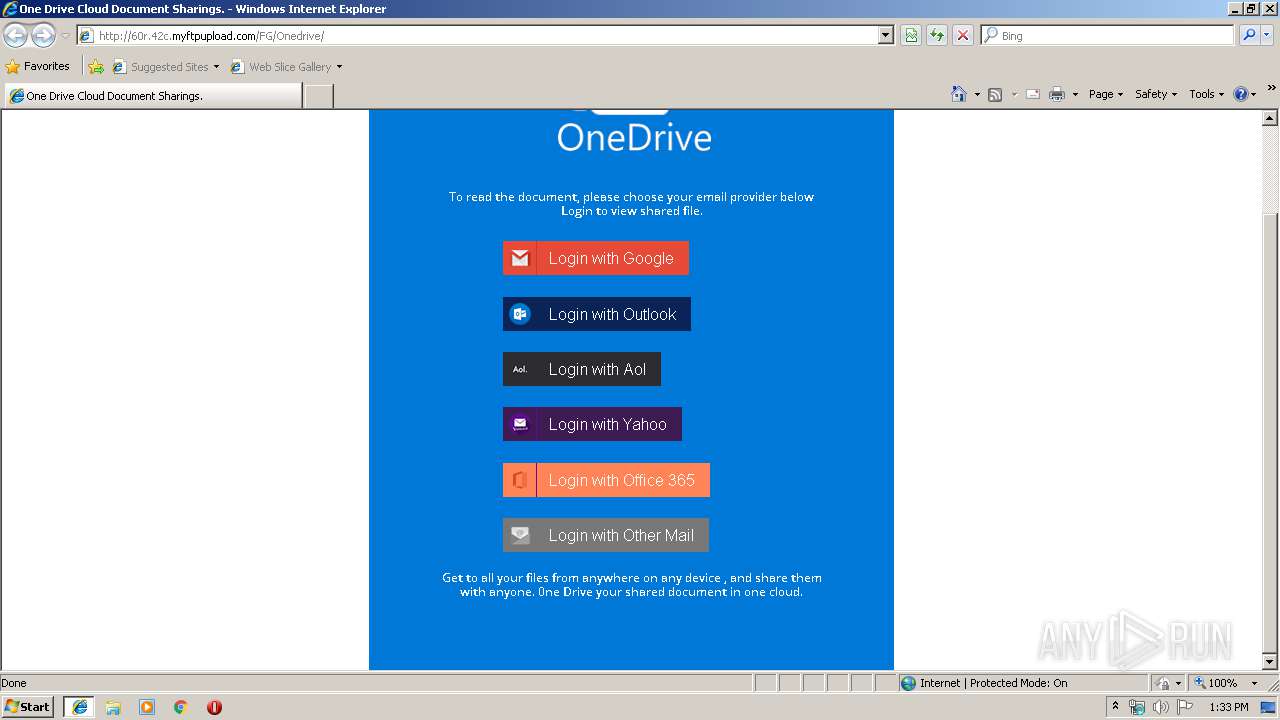Click the volume speaker tray icon
Viewport: 1280px width, 720px height.
(1161, 707)
